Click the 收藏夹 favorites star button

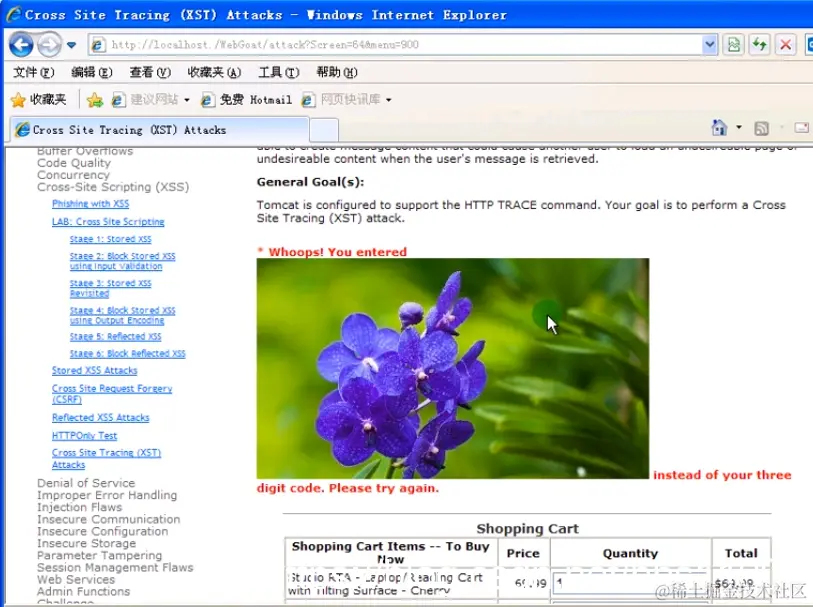click(39, 100)
